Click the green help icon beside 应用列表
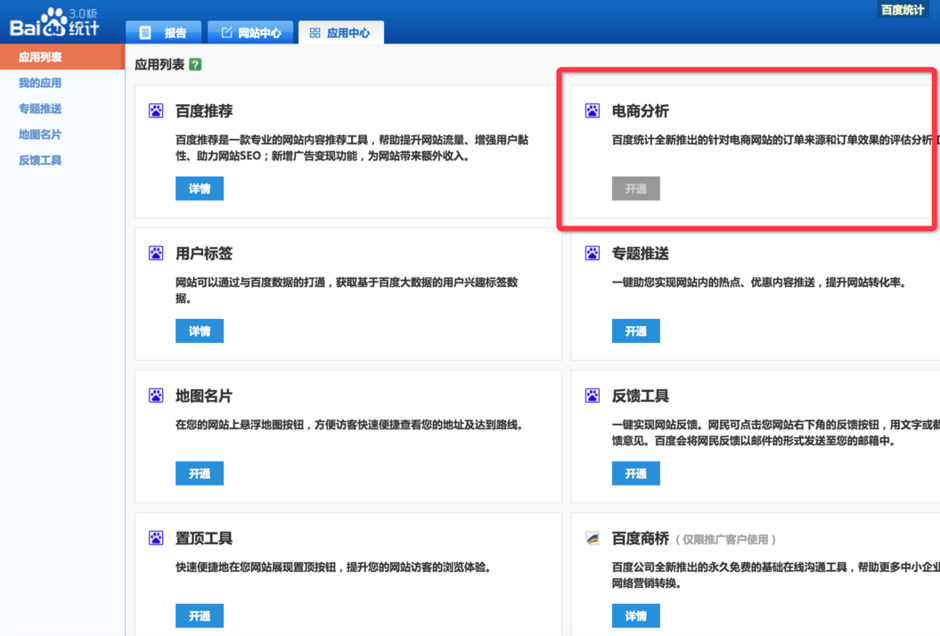The image size is (940, 636). (x=195, y=65)
